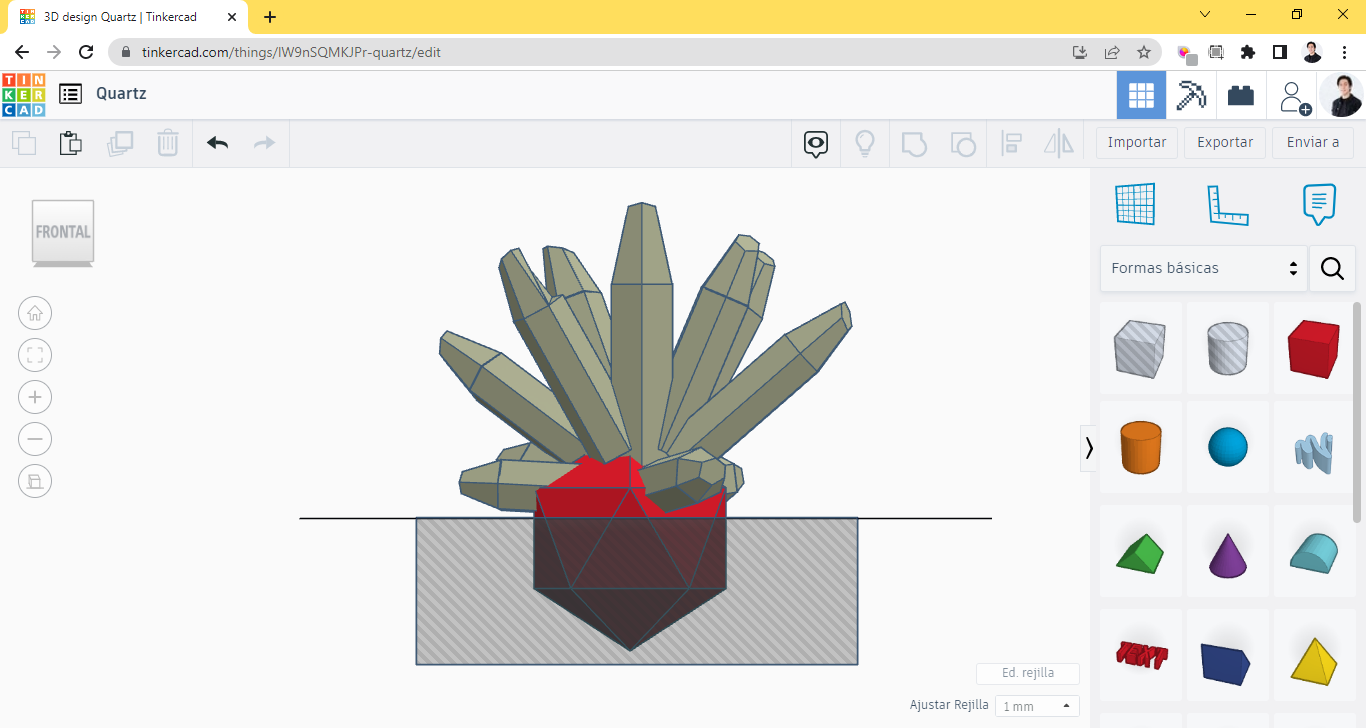Select the blue Sphere shape
The height and width of the screenshot is (728, 1366).
(1228, 447)
